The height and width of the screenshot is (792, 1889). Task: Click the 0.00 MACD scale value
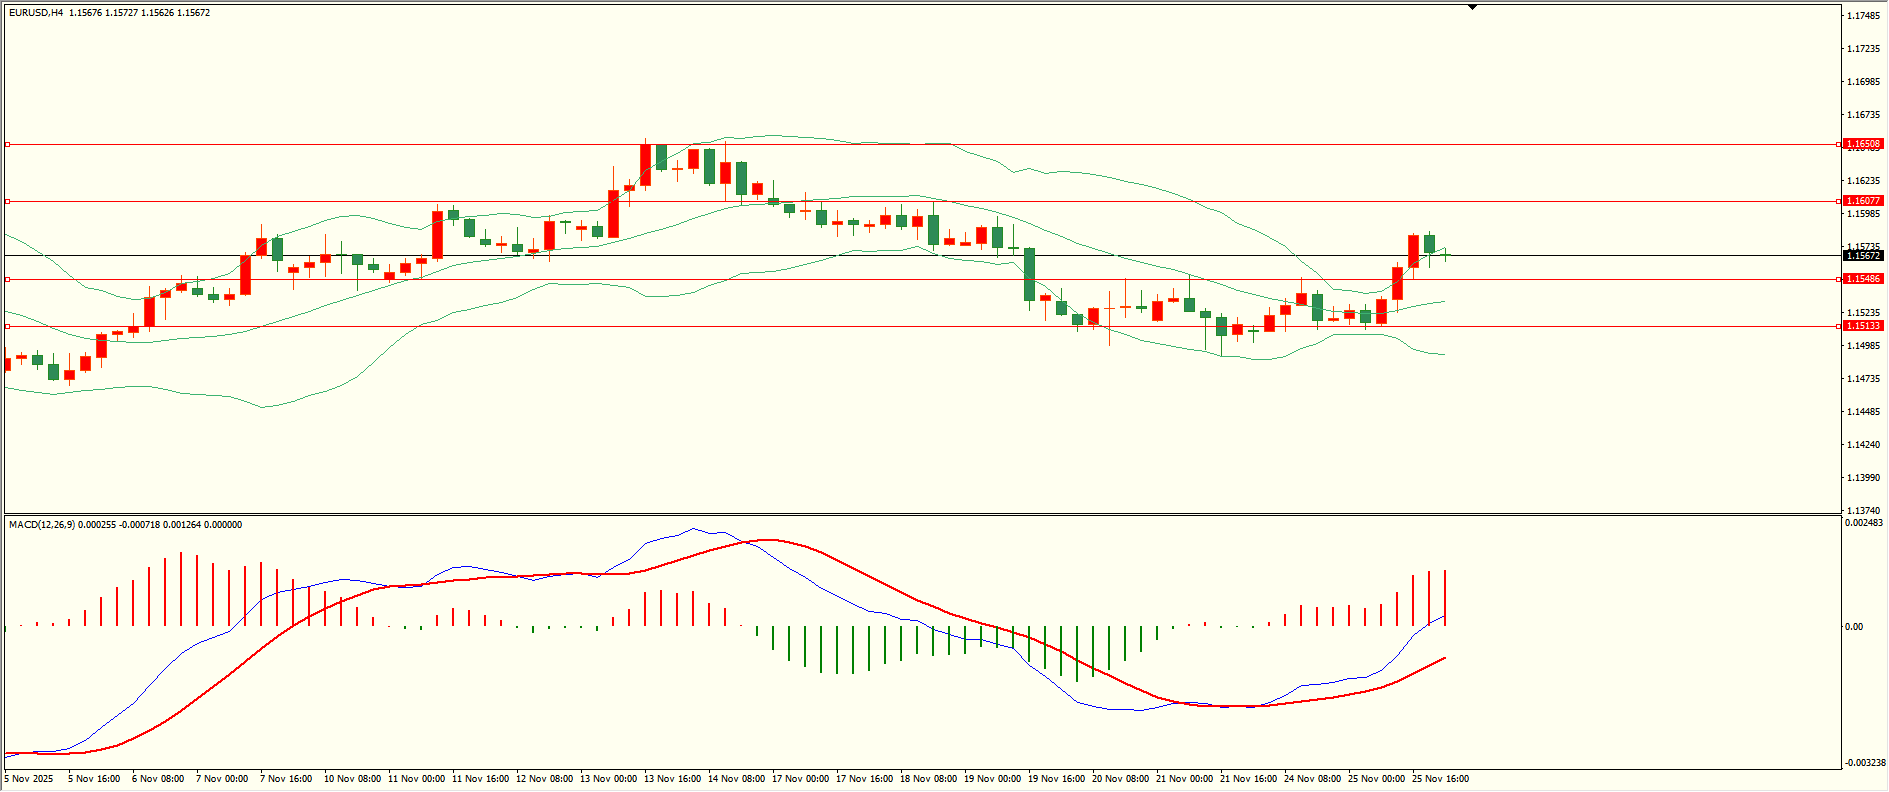(1853, 627)
